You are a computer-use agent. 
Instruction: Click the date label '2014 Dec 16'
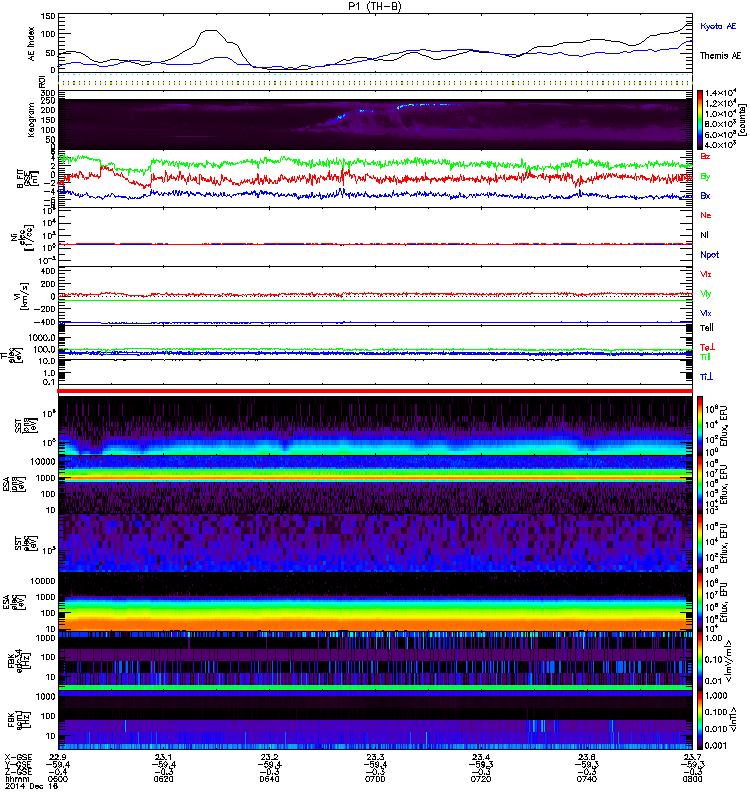point(31,786)
